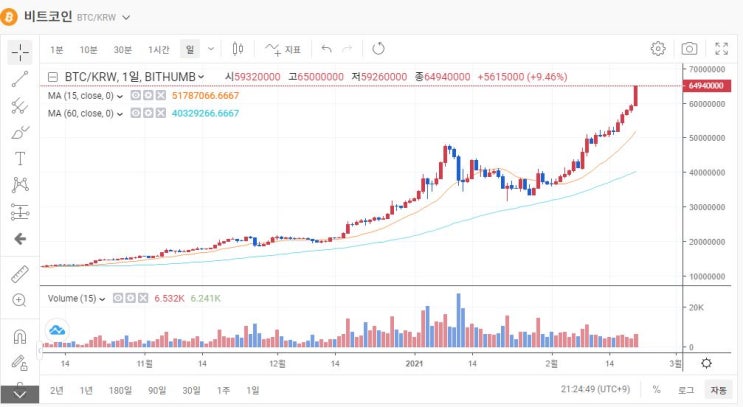Click the MA 60 value 40329266.6667
The image size is (743, 407).
pyautogui.click(x=205, y=113)
